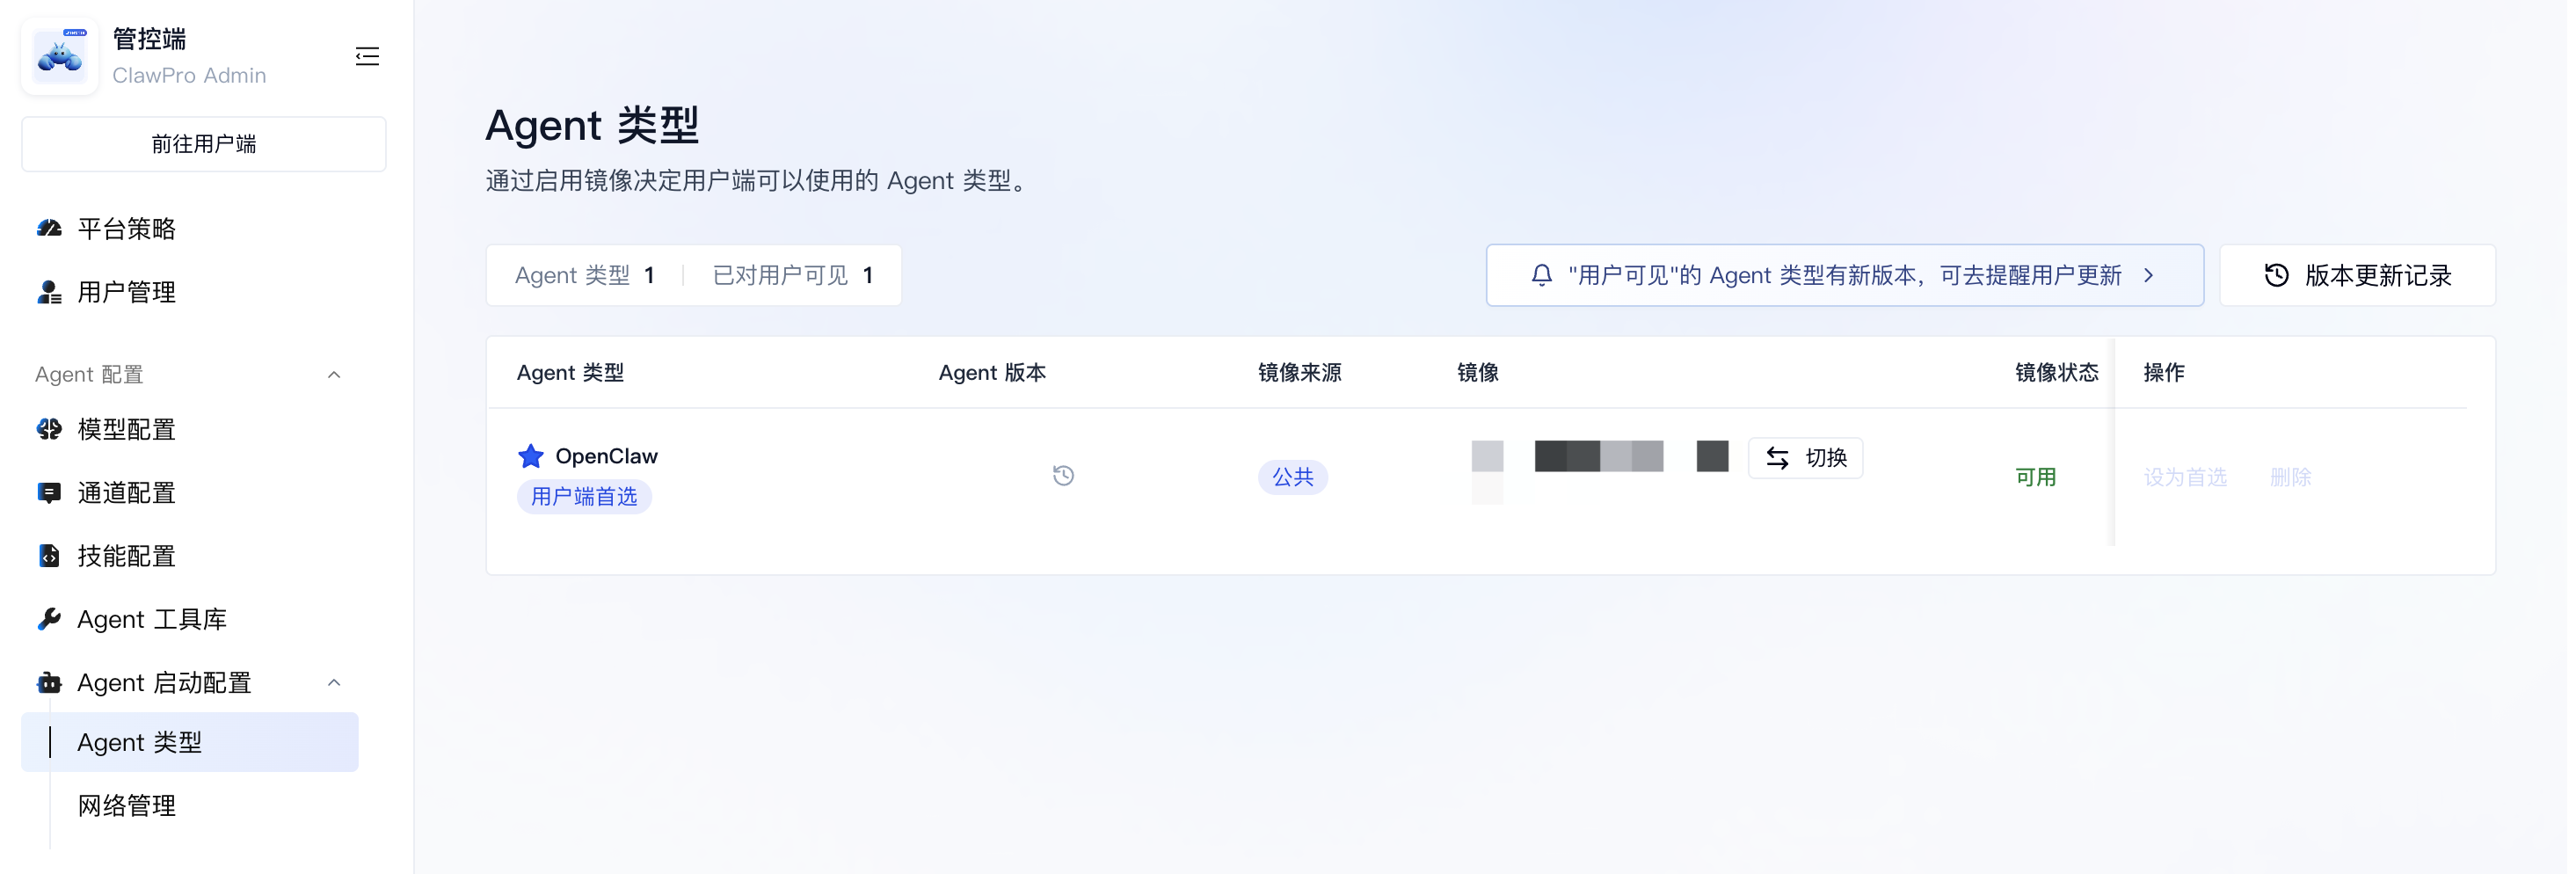Screen dimensions: 2576x874
Task: Click the 镜像状态 column header
Action: (x=2056, y=373)
